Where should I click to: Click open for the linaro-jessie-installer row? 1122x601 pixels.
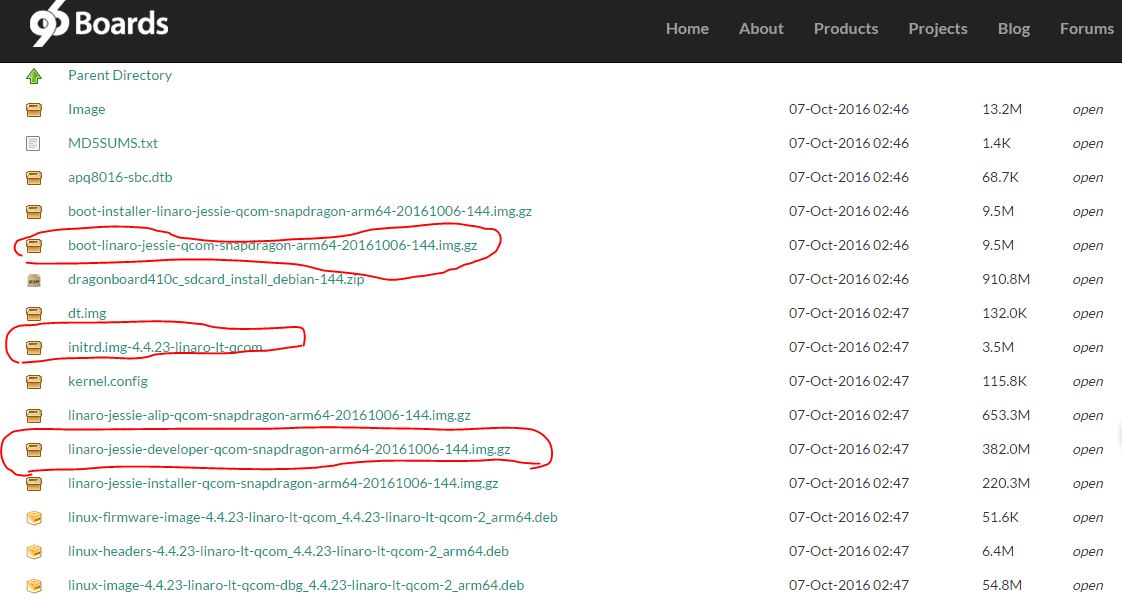click(1088, 483)
